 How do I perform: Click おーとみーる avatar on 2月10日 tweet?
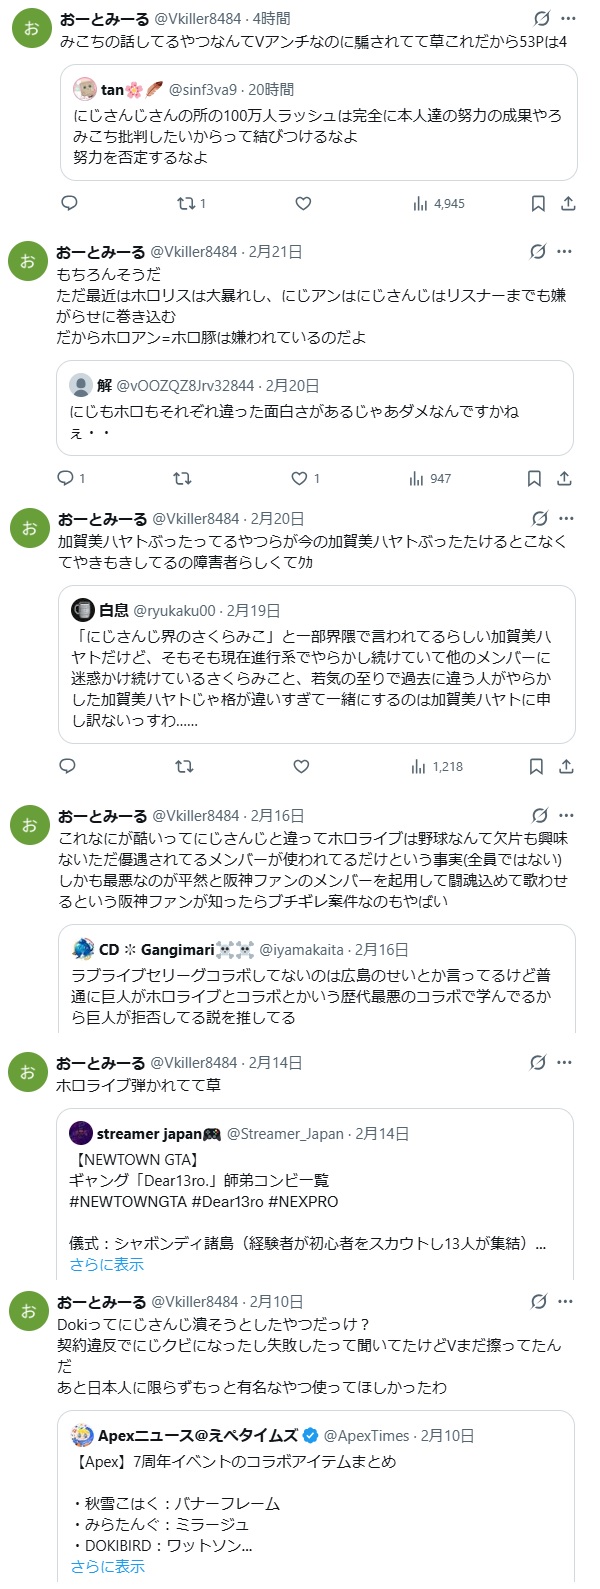pos(29,1311)
